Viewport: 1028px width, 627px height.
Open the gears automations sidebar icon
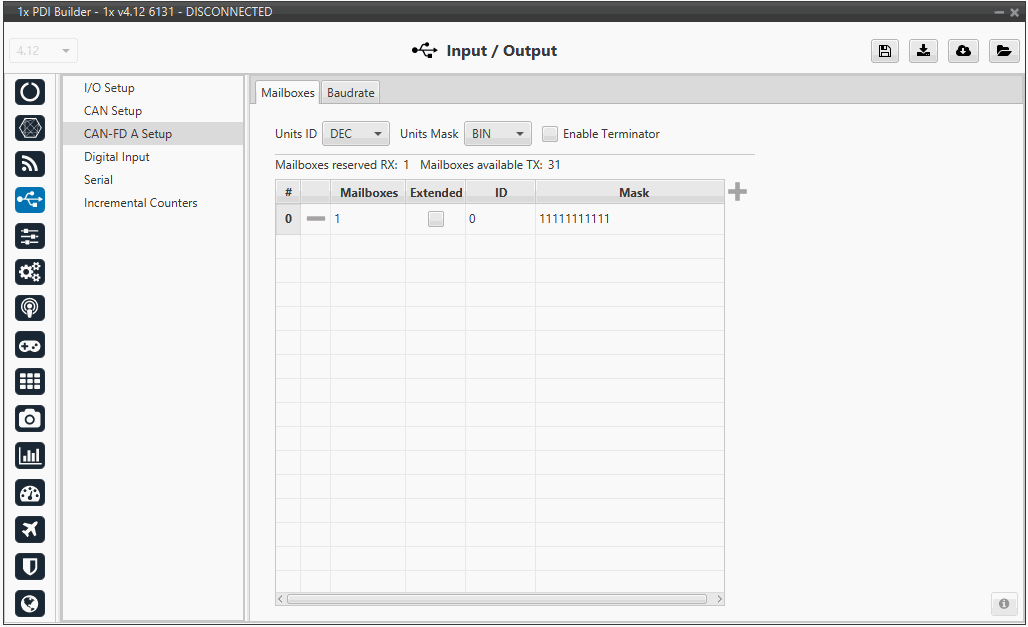(30, 272)
